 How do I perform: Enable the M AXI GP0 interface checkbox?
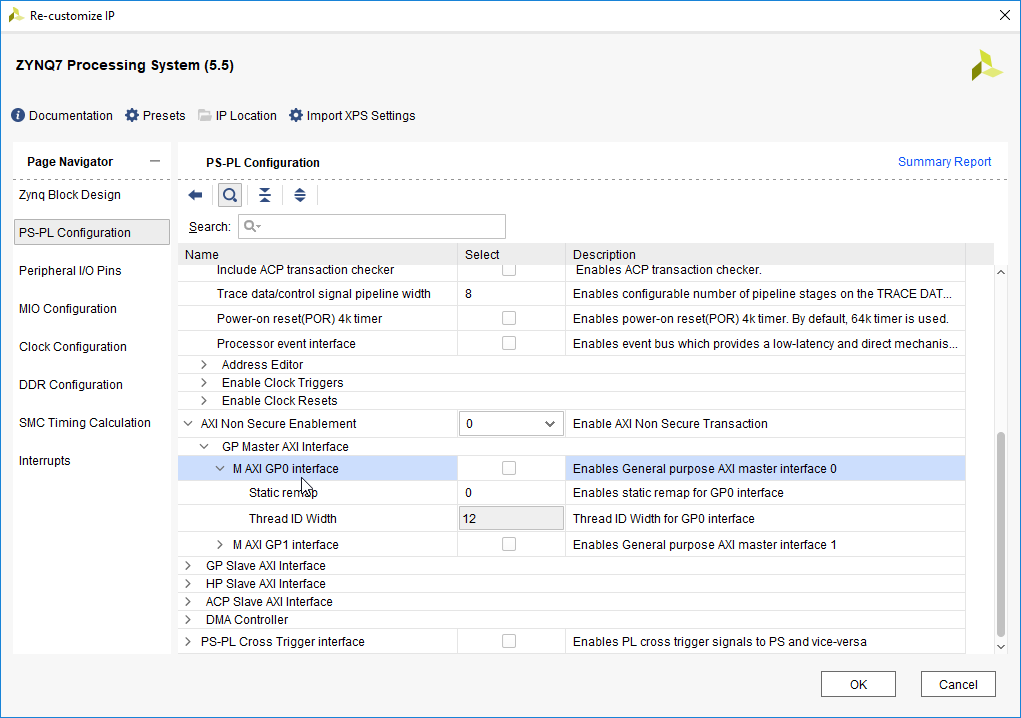click(x=509, y=468)
